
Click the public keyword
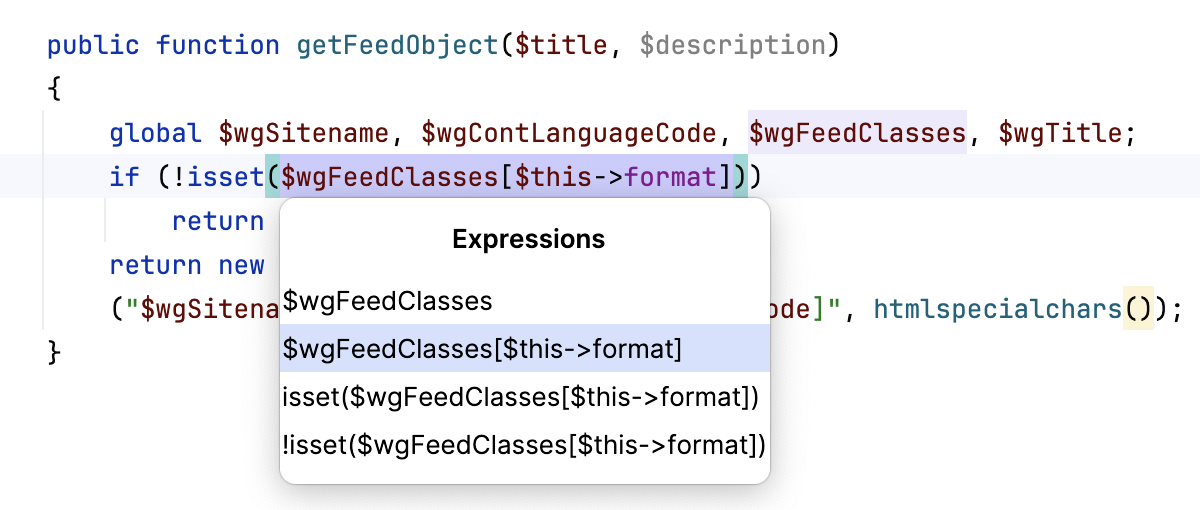click(94, 46)
